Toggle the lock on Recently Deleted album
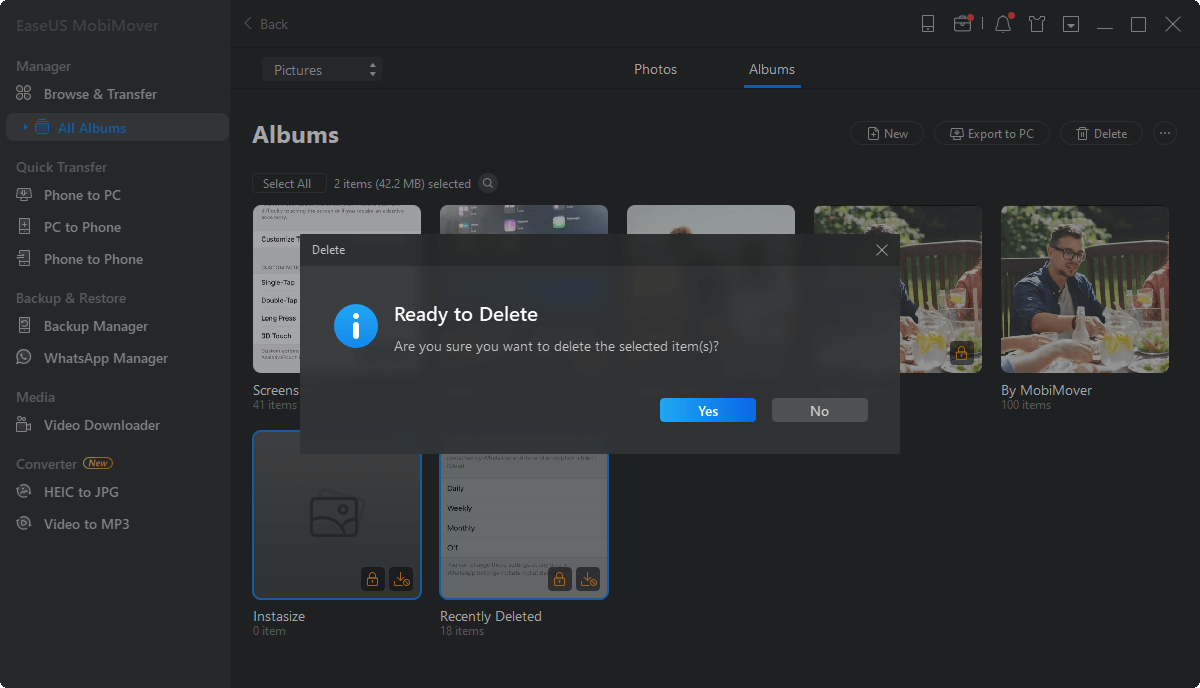 [560, 578]
